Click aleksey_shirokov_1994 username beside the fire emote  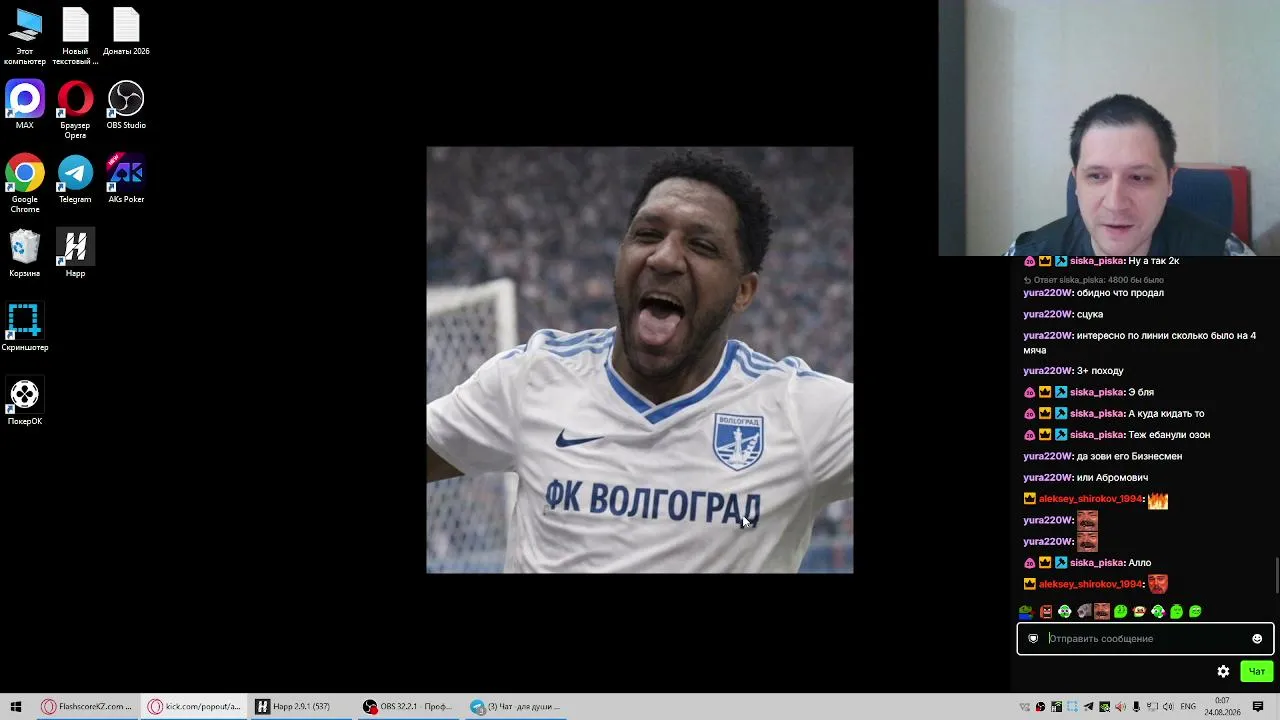(1090, 499)
